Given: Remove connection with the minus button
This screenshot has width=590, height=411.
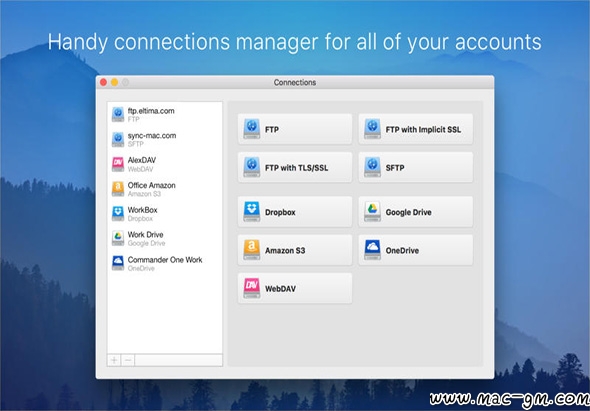Looking at the screenshot, I should [x=128, y=360].
